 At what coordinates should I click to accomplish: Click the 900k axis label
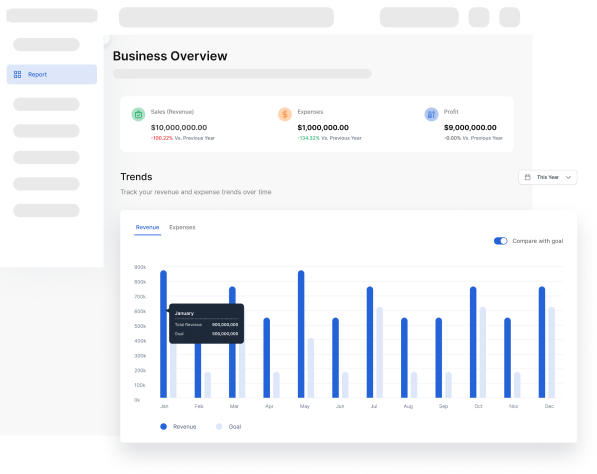click(140, 267)
